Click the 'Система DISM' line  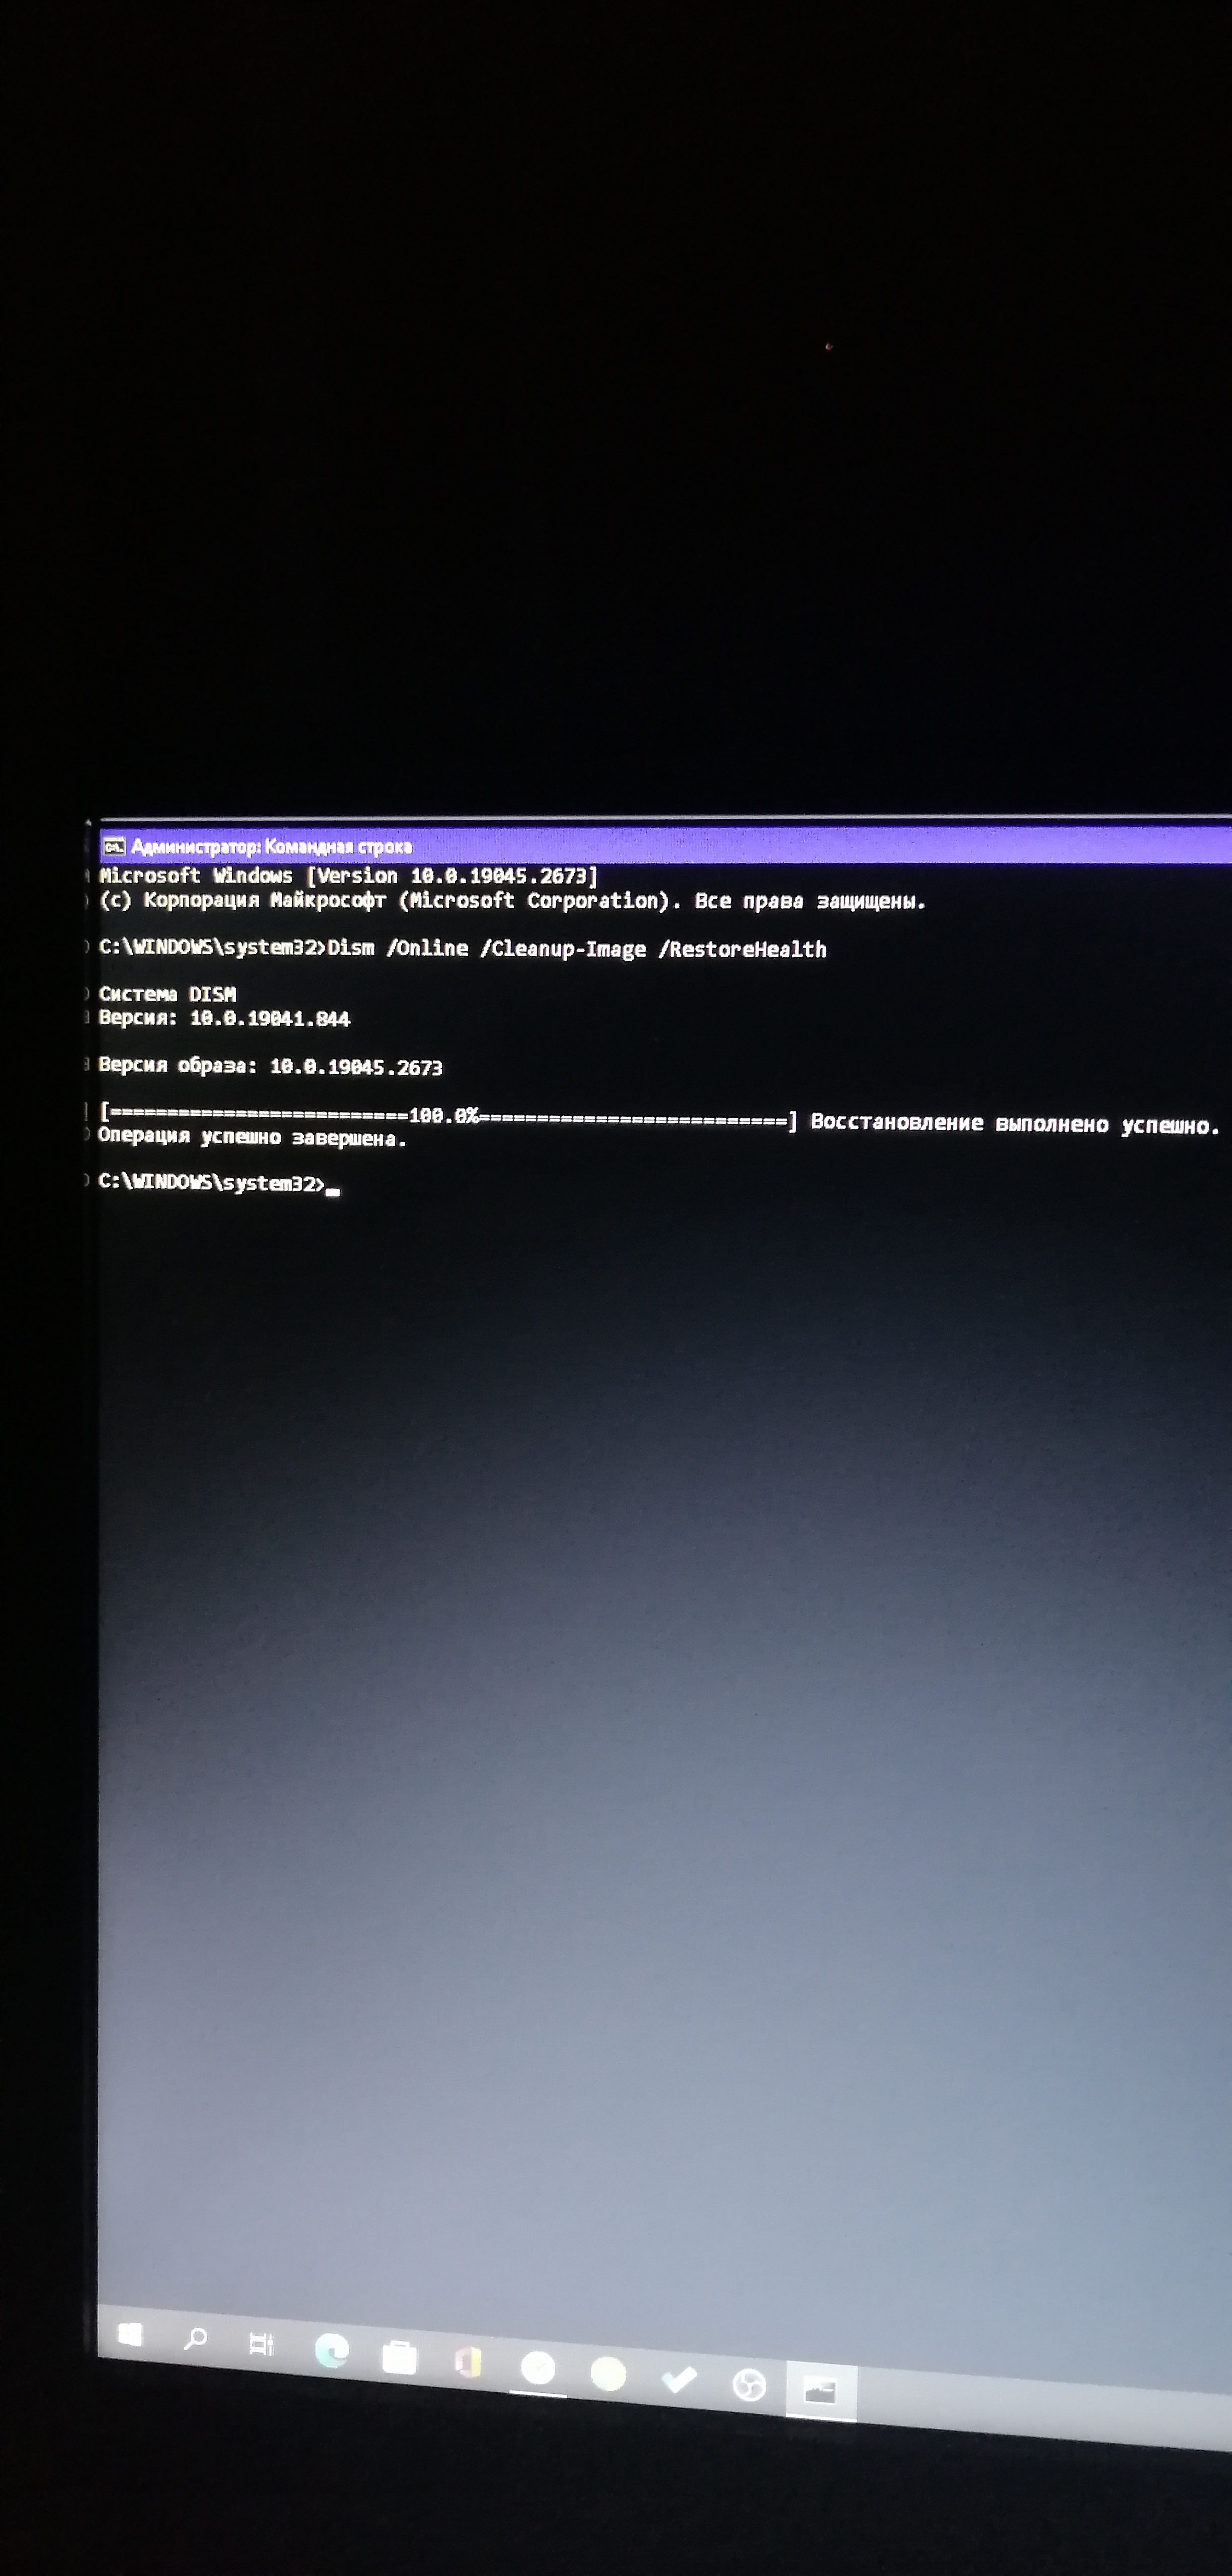[x=167, y=994]
